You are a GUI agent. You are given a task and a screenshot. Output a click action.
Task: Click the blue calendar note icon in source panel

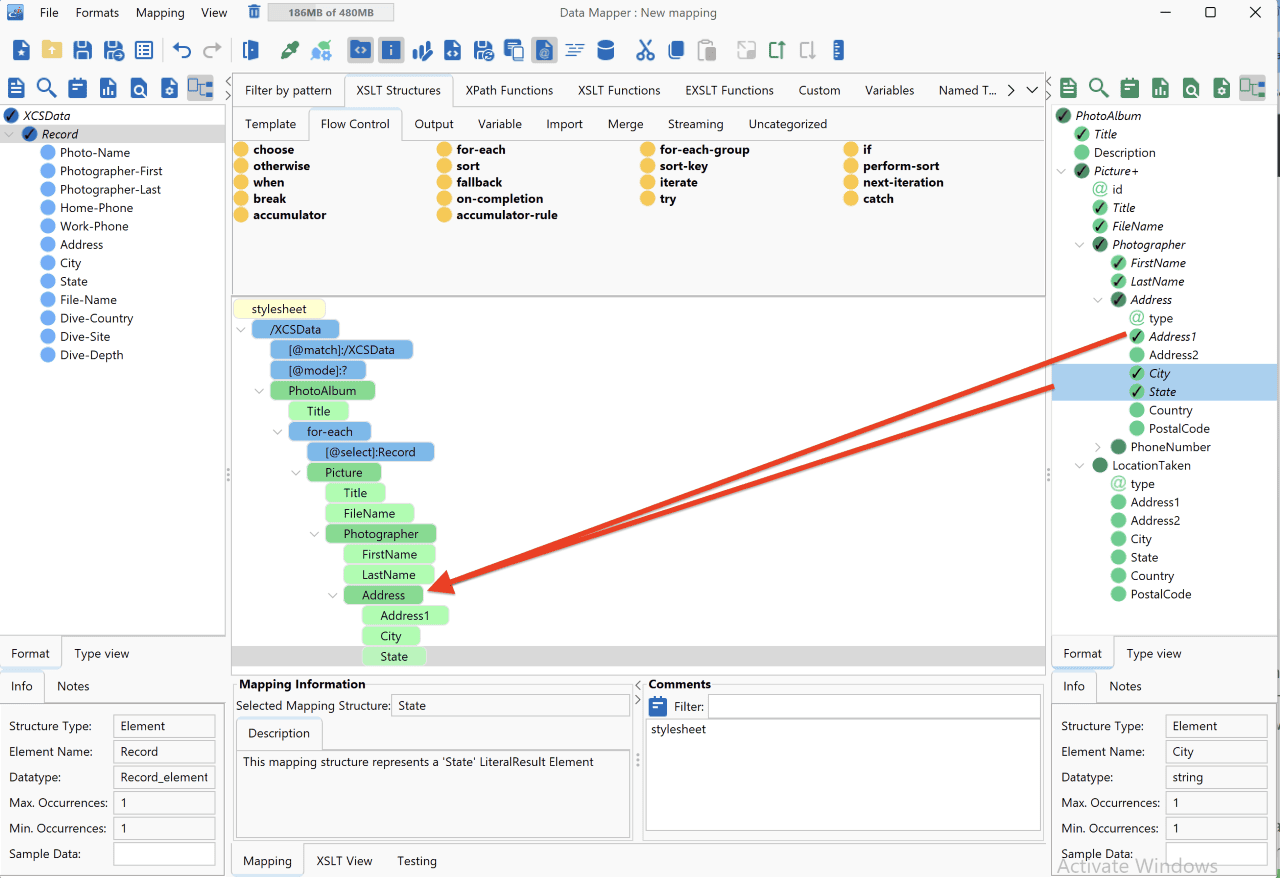77,88
